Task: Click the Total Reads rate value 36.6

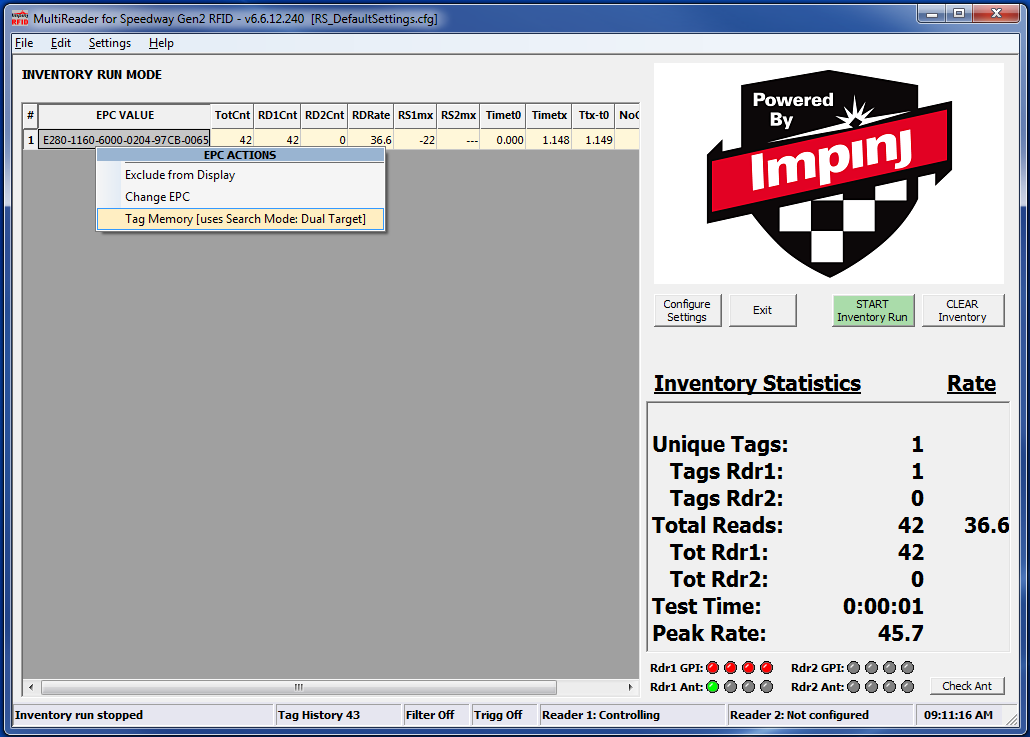Action: [987, 525]
